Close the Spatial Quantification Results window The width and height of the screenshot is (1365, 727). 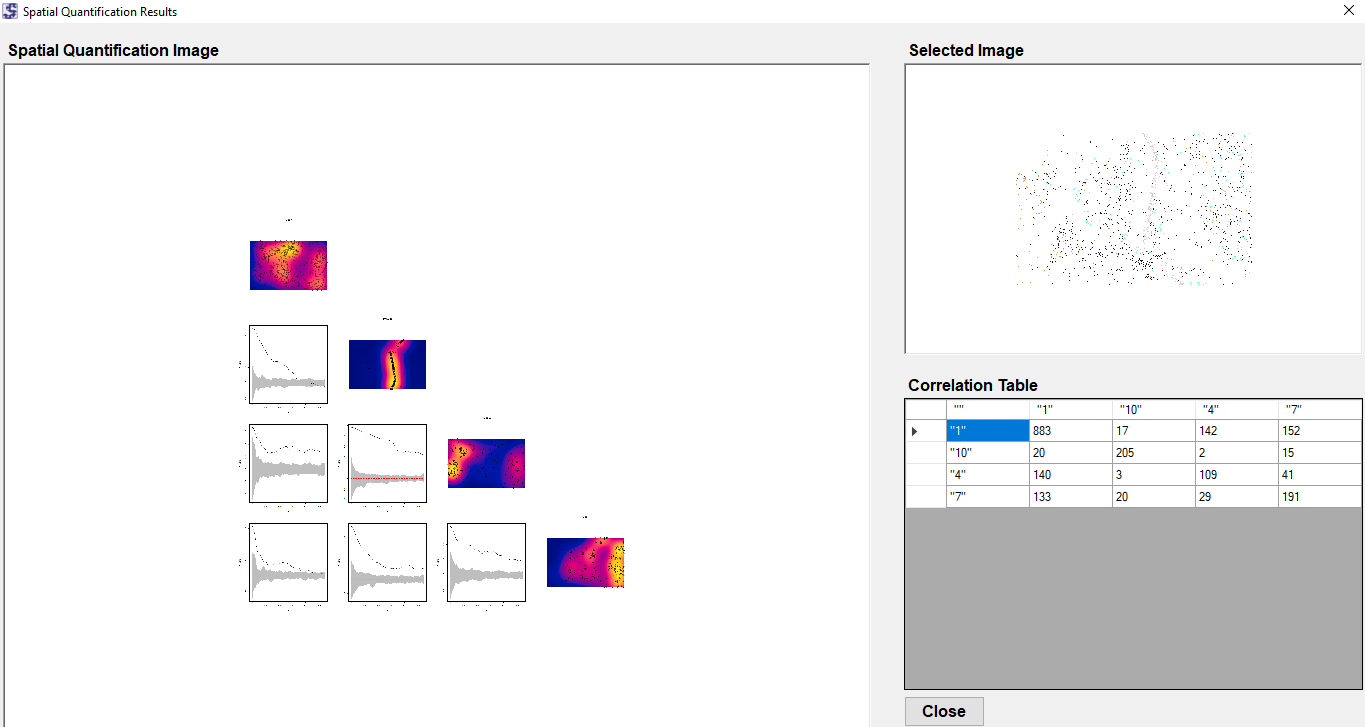pyautogui.click(x=1348, y=11)
